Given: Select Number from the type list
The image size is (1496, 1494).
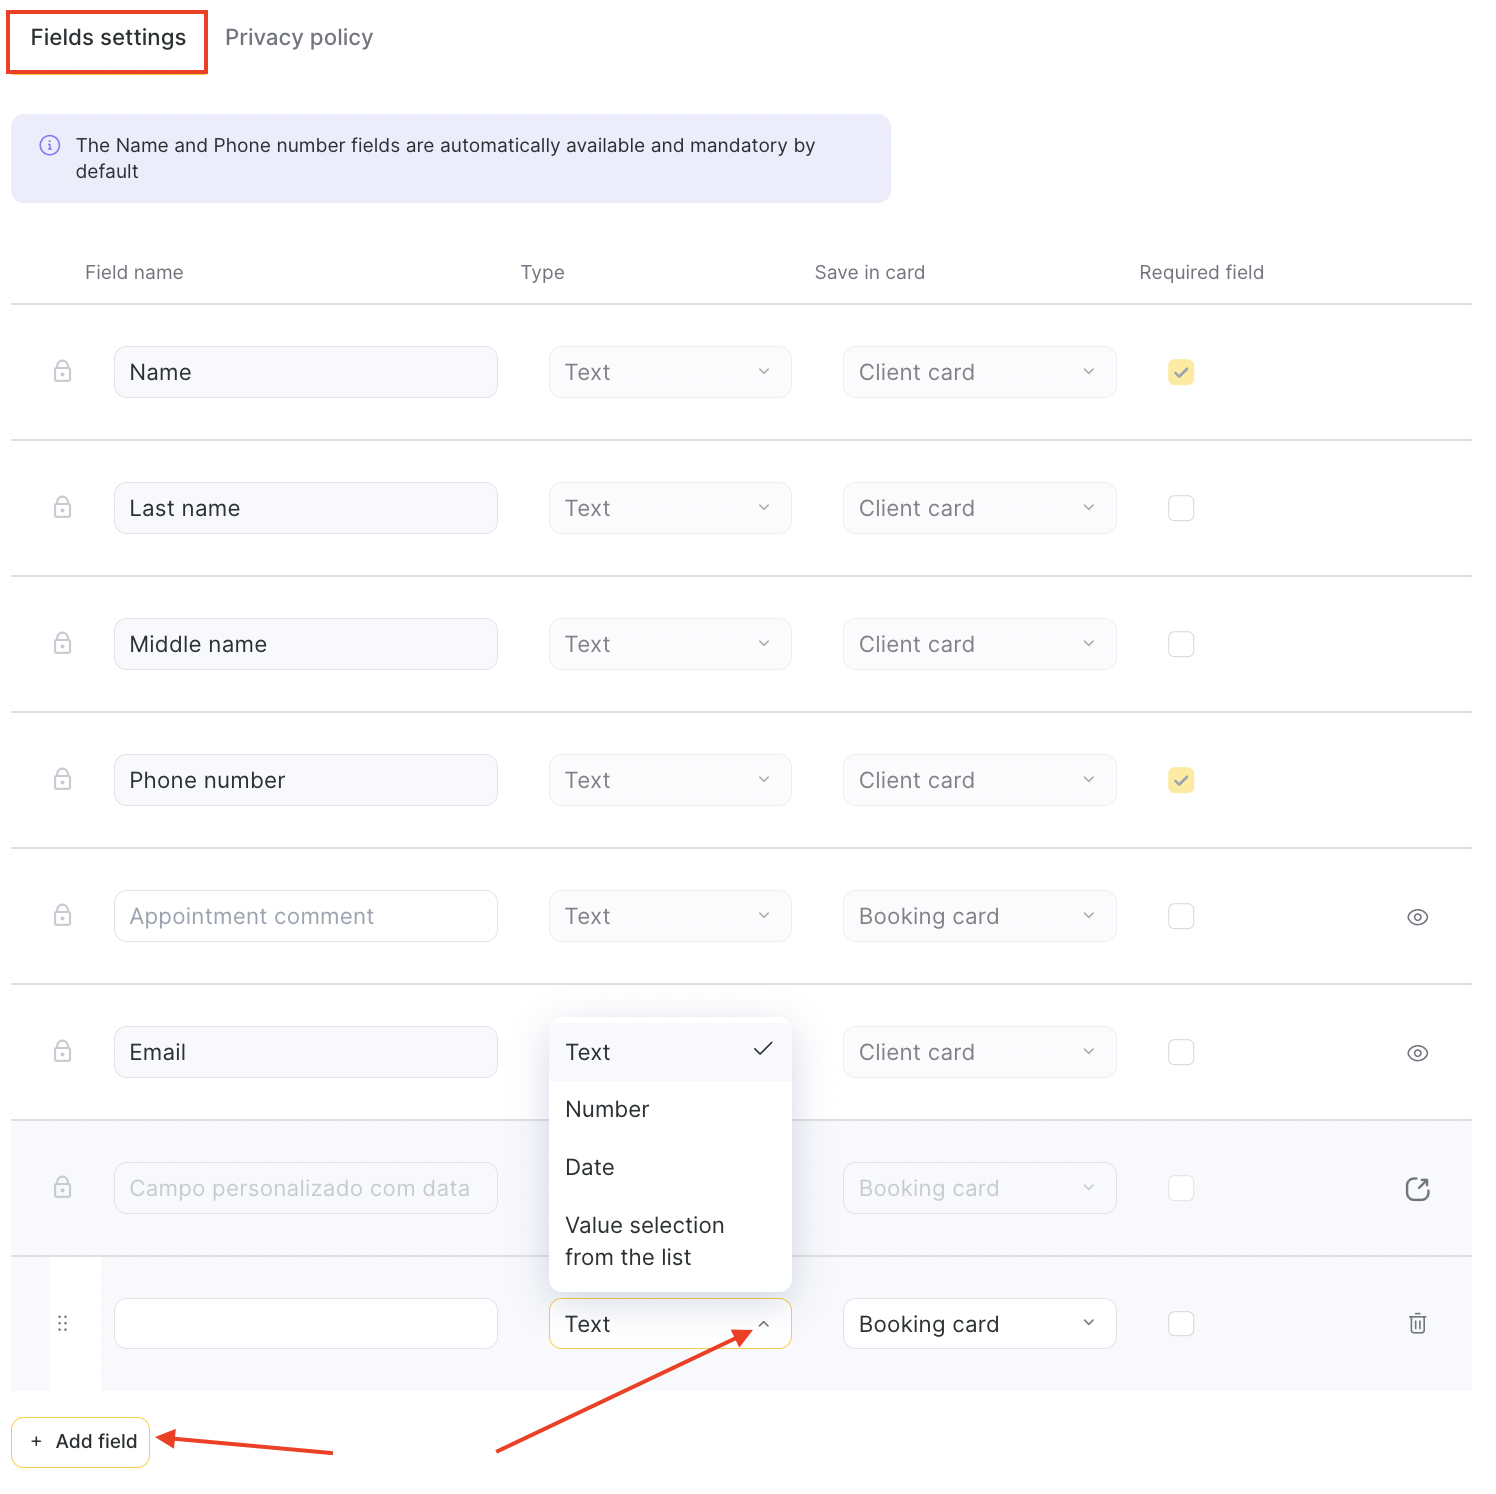Looking at the screenshot, I should 607,1109.
